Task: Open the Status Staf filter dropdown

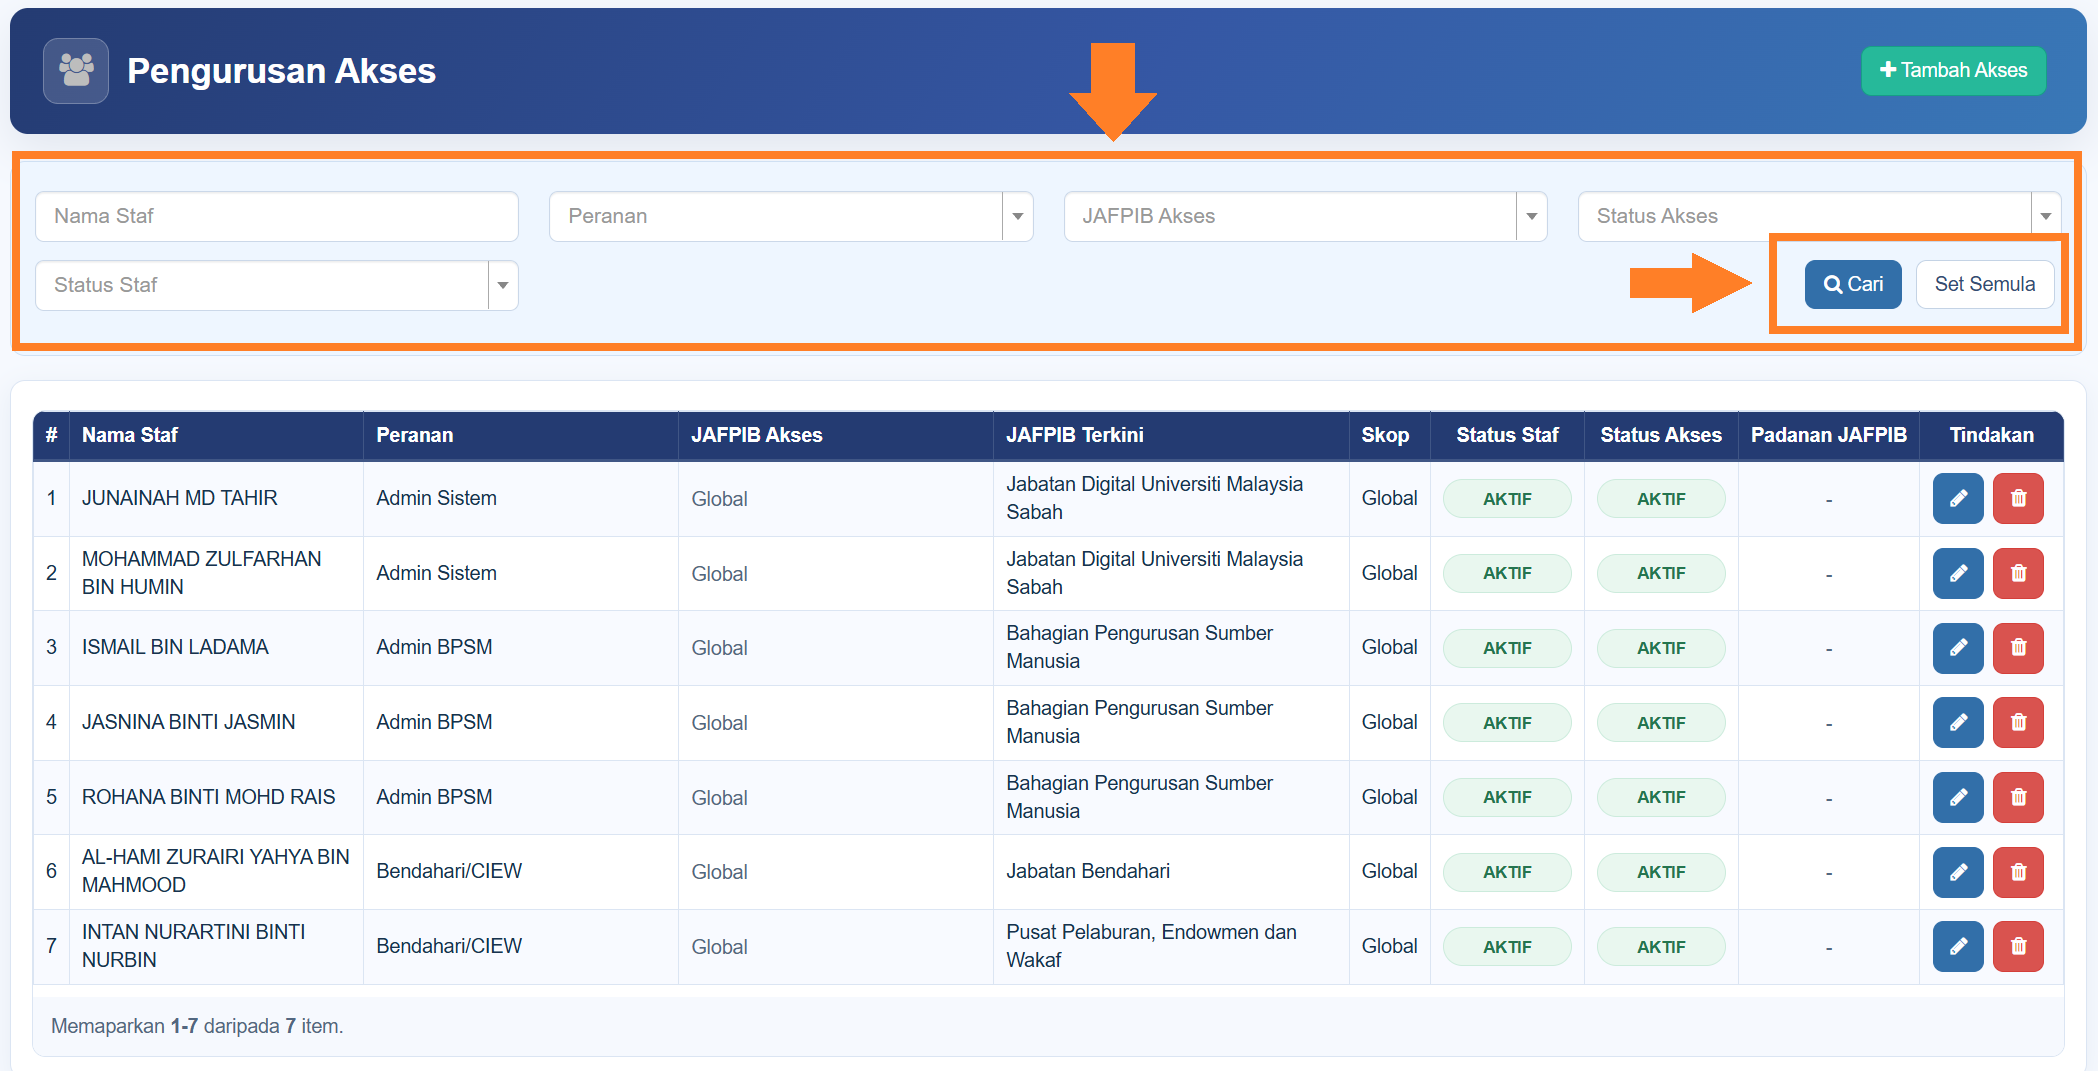Action: tap(276, 285)
